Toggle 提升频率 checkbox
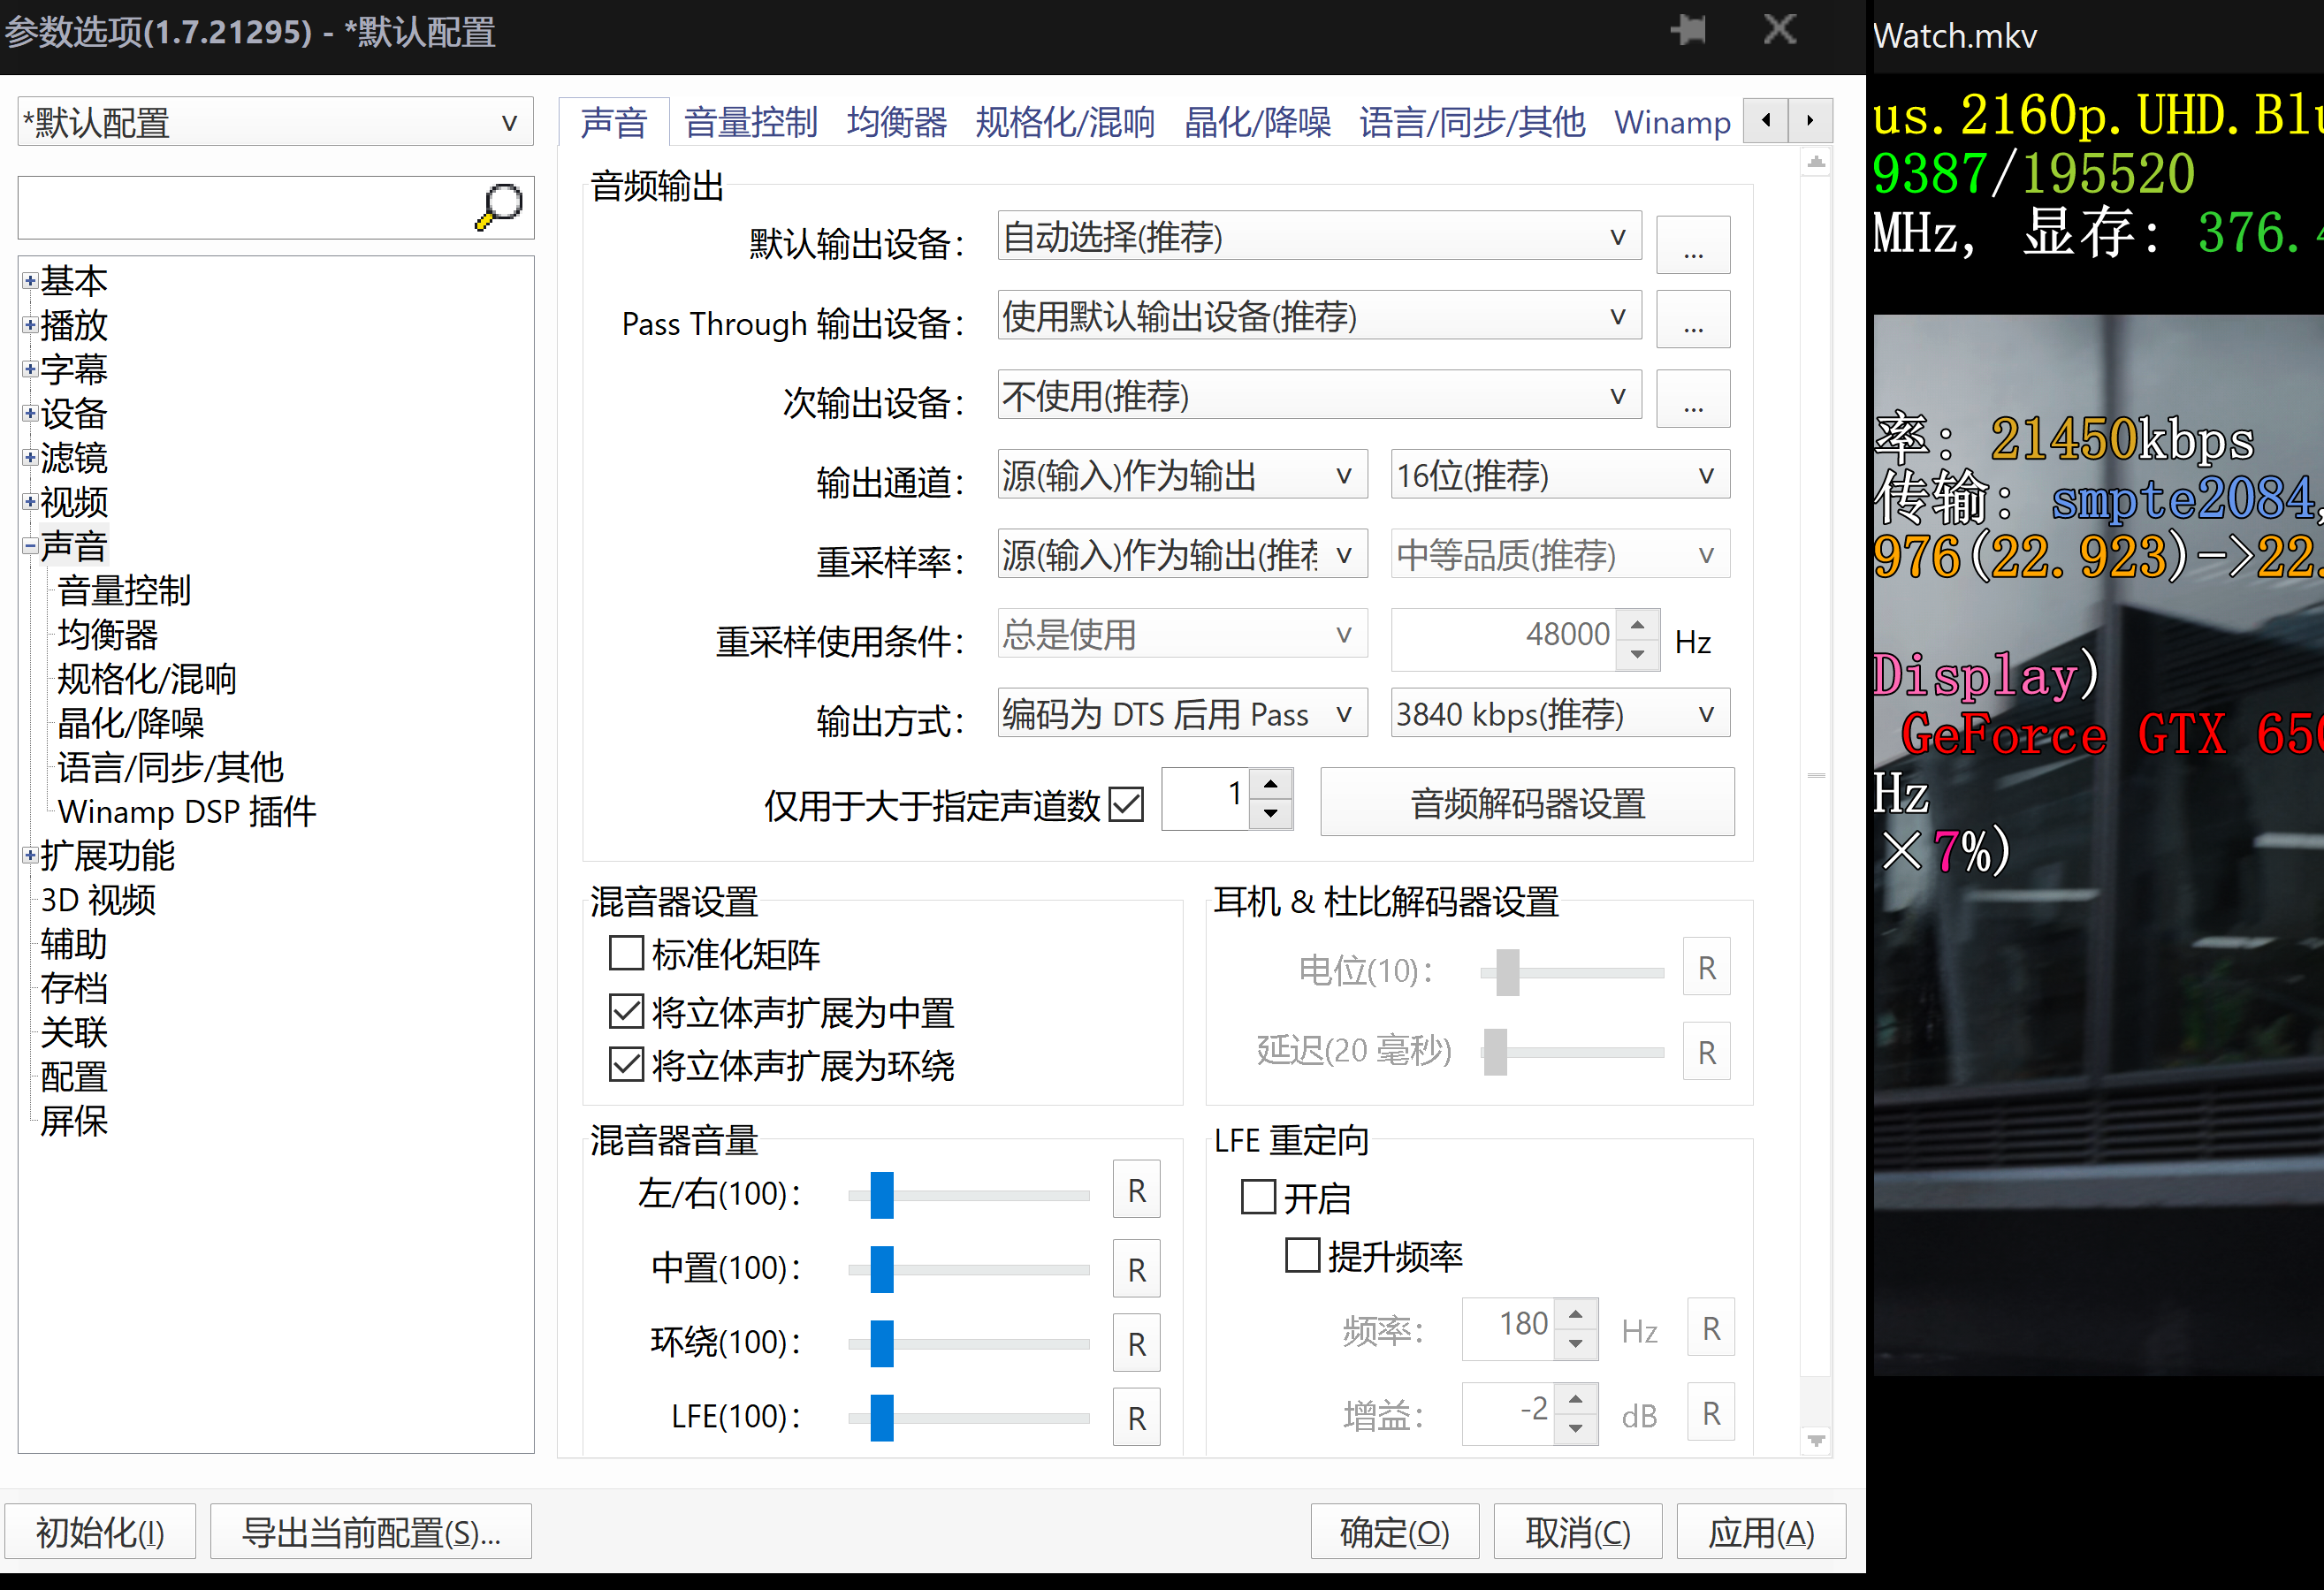Image resolution: width=2324 pixels, height=1590 pixels. click(1302, 1254)
